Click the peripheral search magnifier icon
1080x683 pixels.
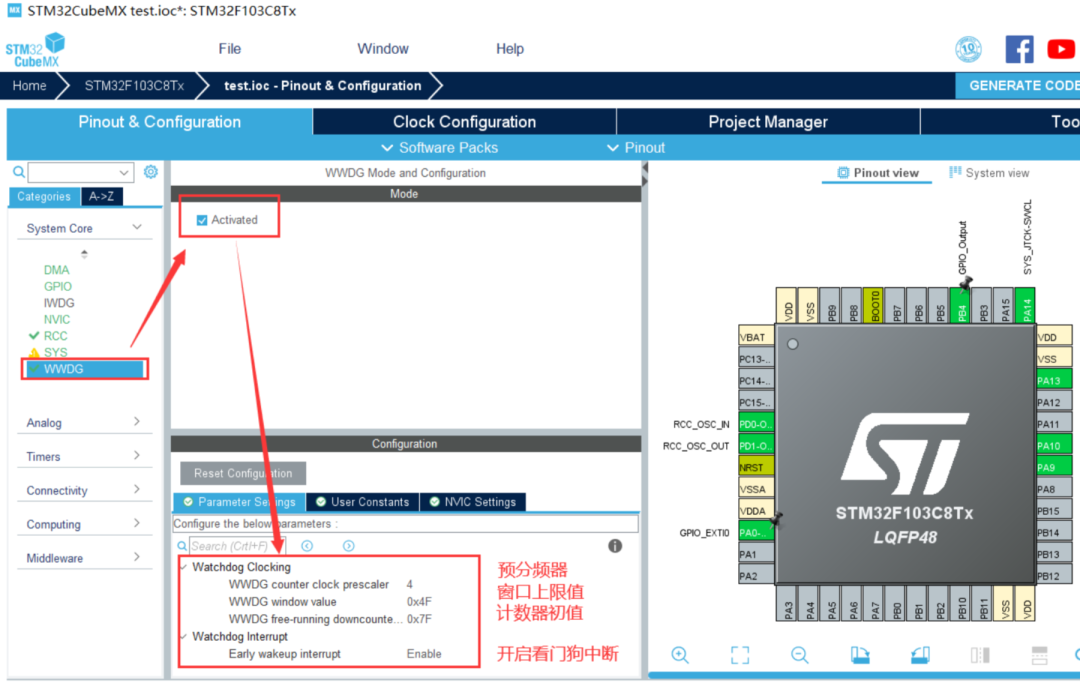(x=19, y=171)
